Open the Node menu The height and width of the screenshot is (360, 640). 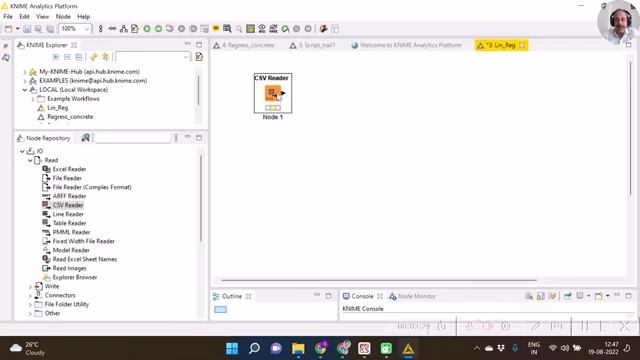(x=63, y=17)
